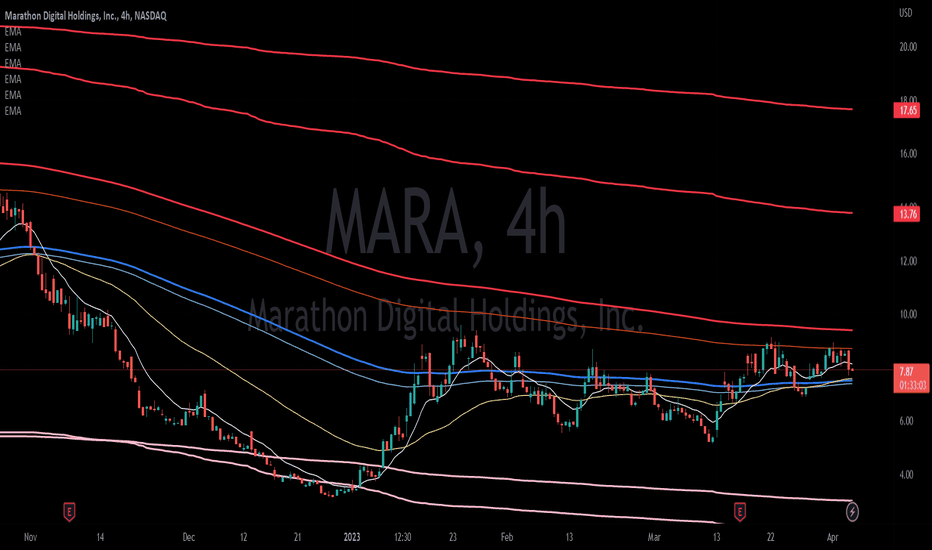Click the Marathon Digital Holdings, Inc. chart title

pos(86,16)
